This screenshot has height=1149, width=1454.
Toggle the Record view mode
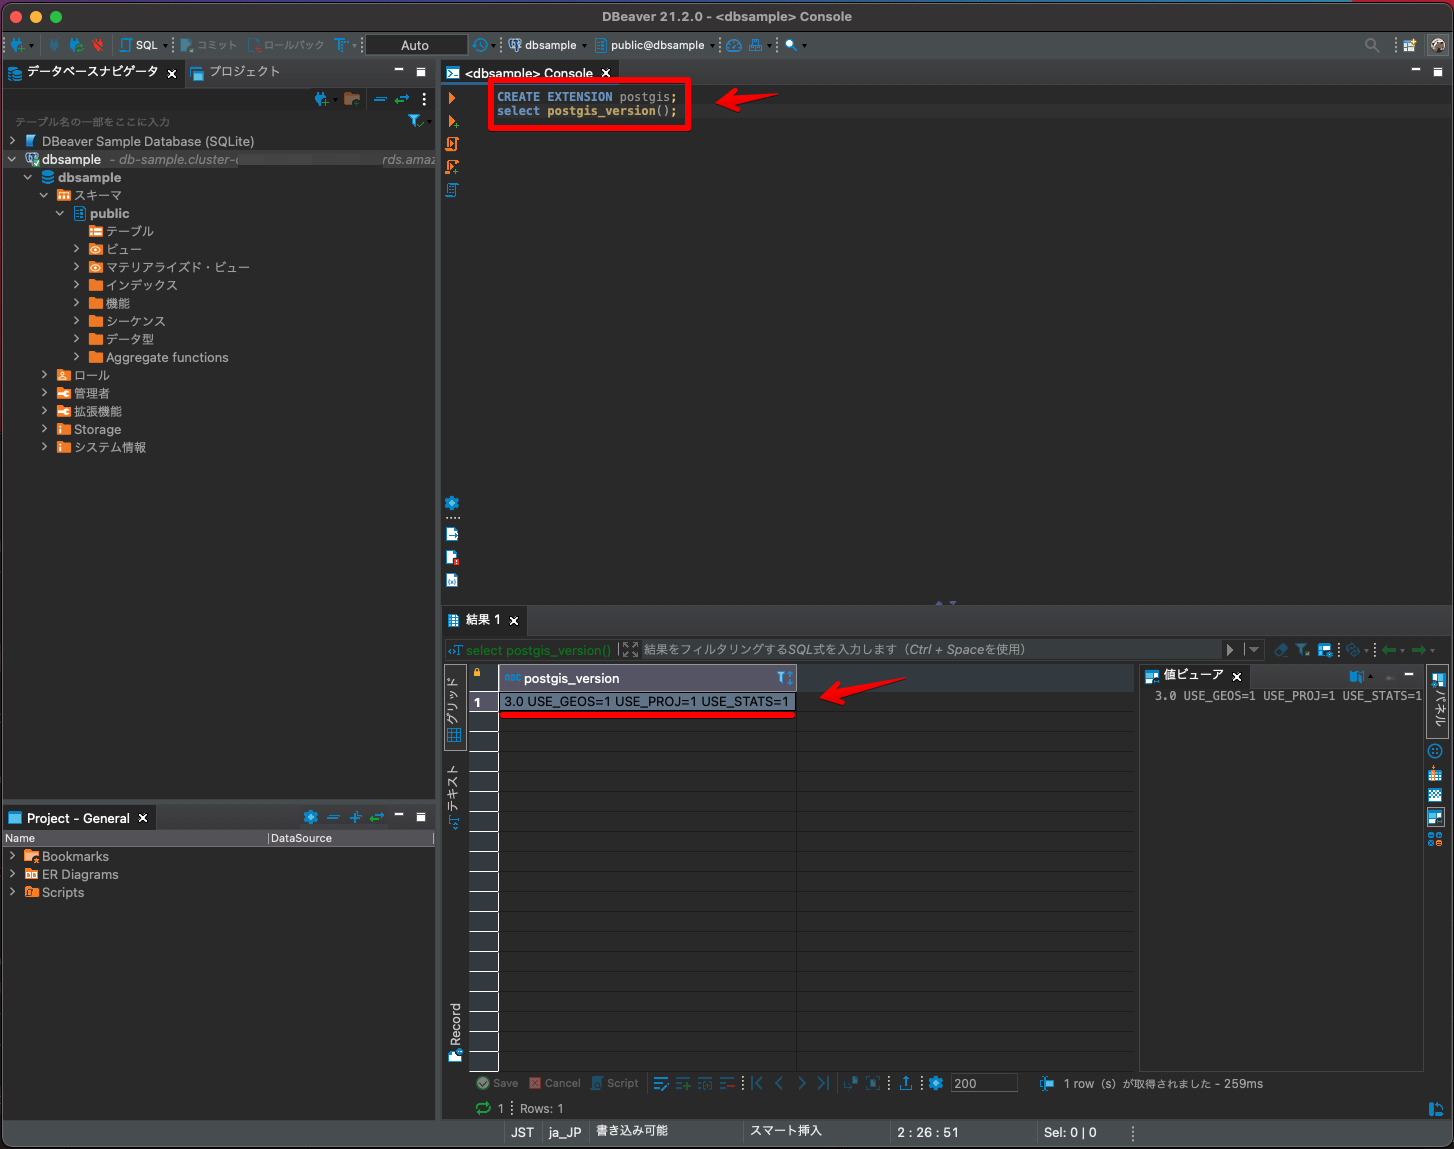455,1032
